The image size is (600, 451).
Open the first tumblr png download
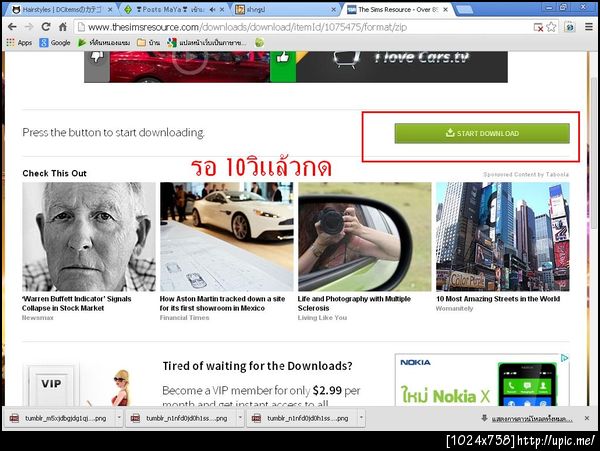(60, 418)
